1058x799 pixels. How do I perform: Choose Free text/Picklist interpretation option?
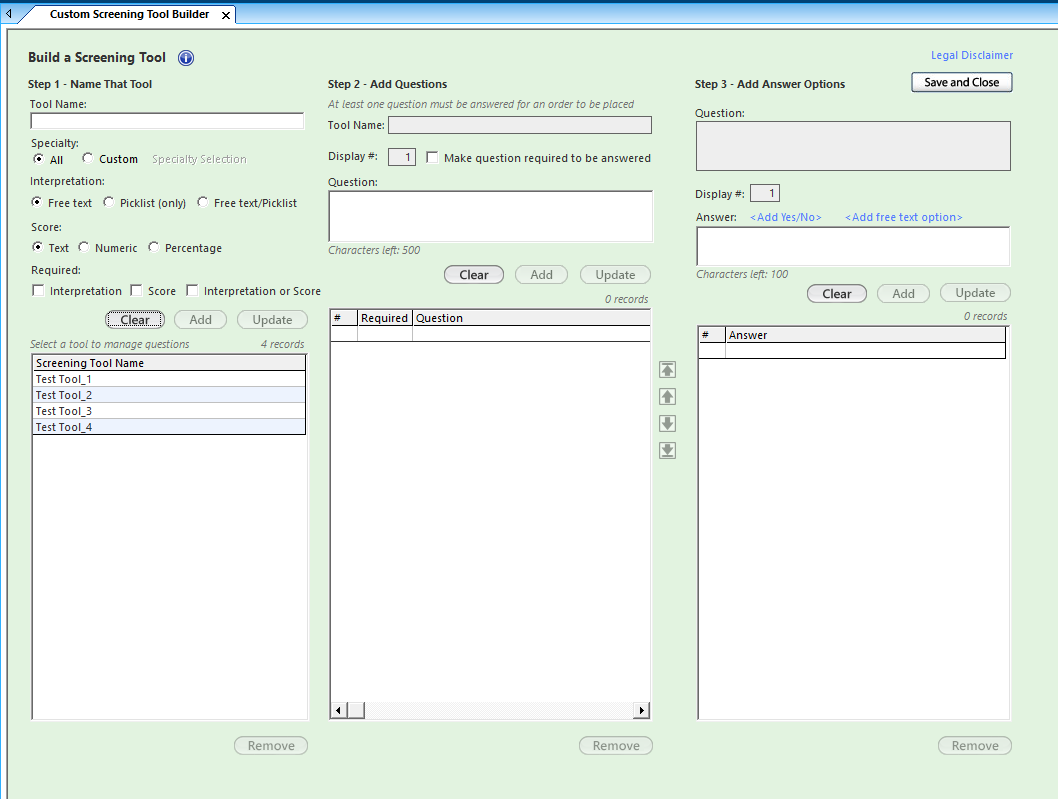click(202, 202)
